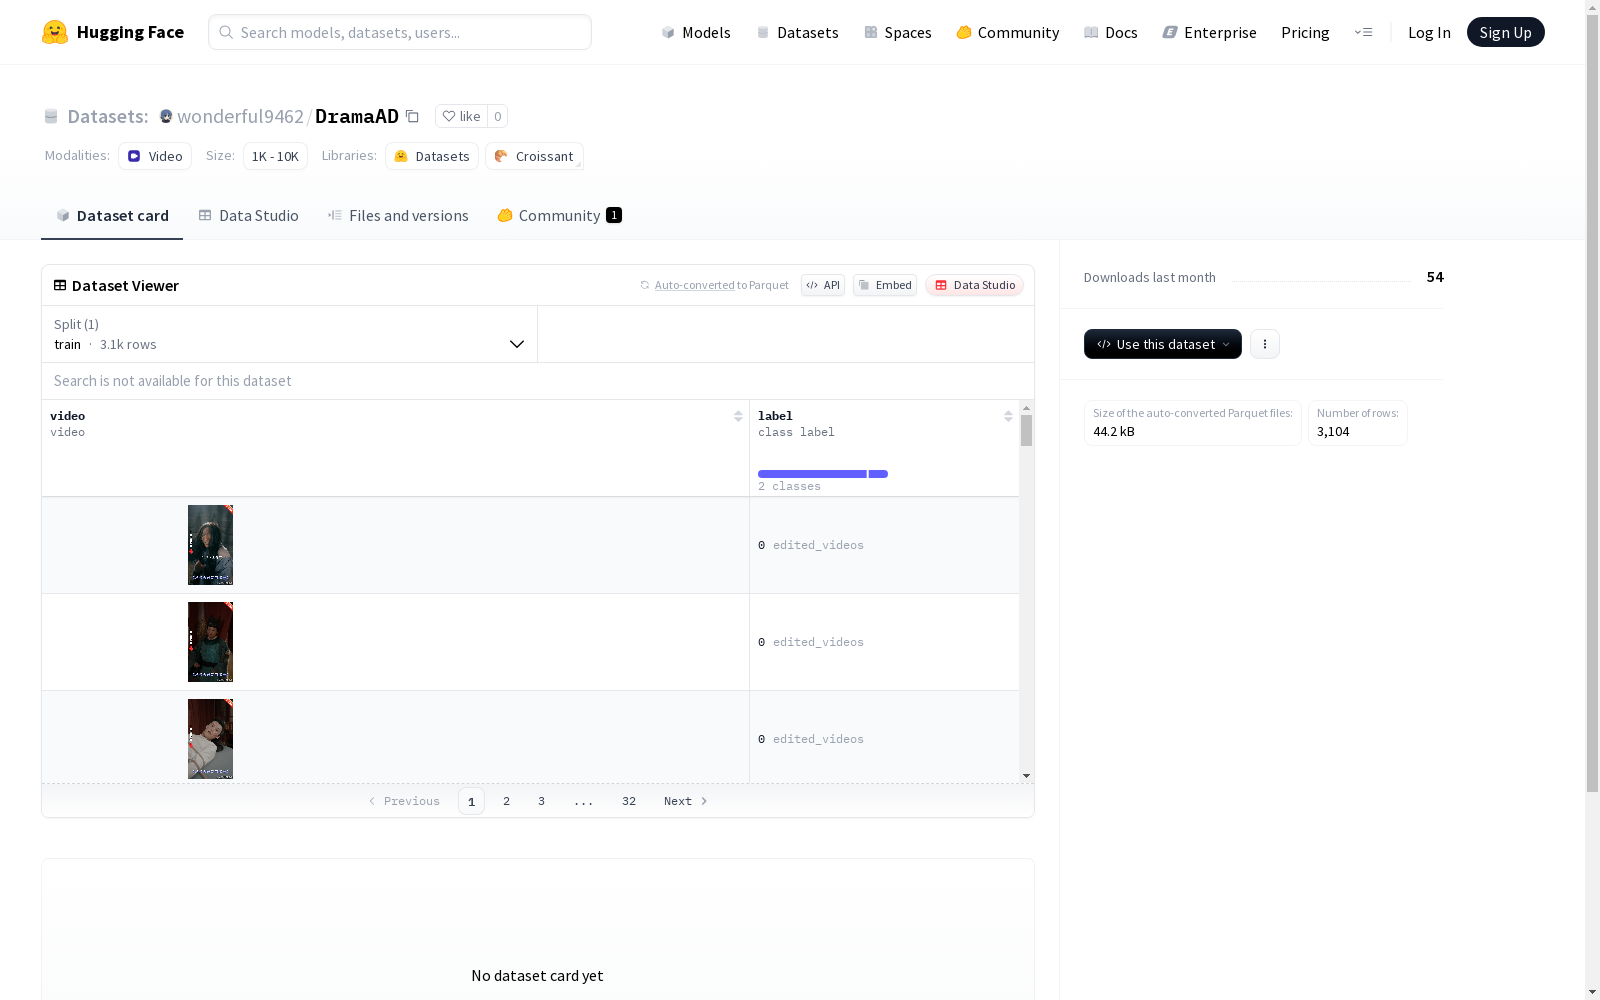Click the DramaAD dataset title

pos(357,116)
